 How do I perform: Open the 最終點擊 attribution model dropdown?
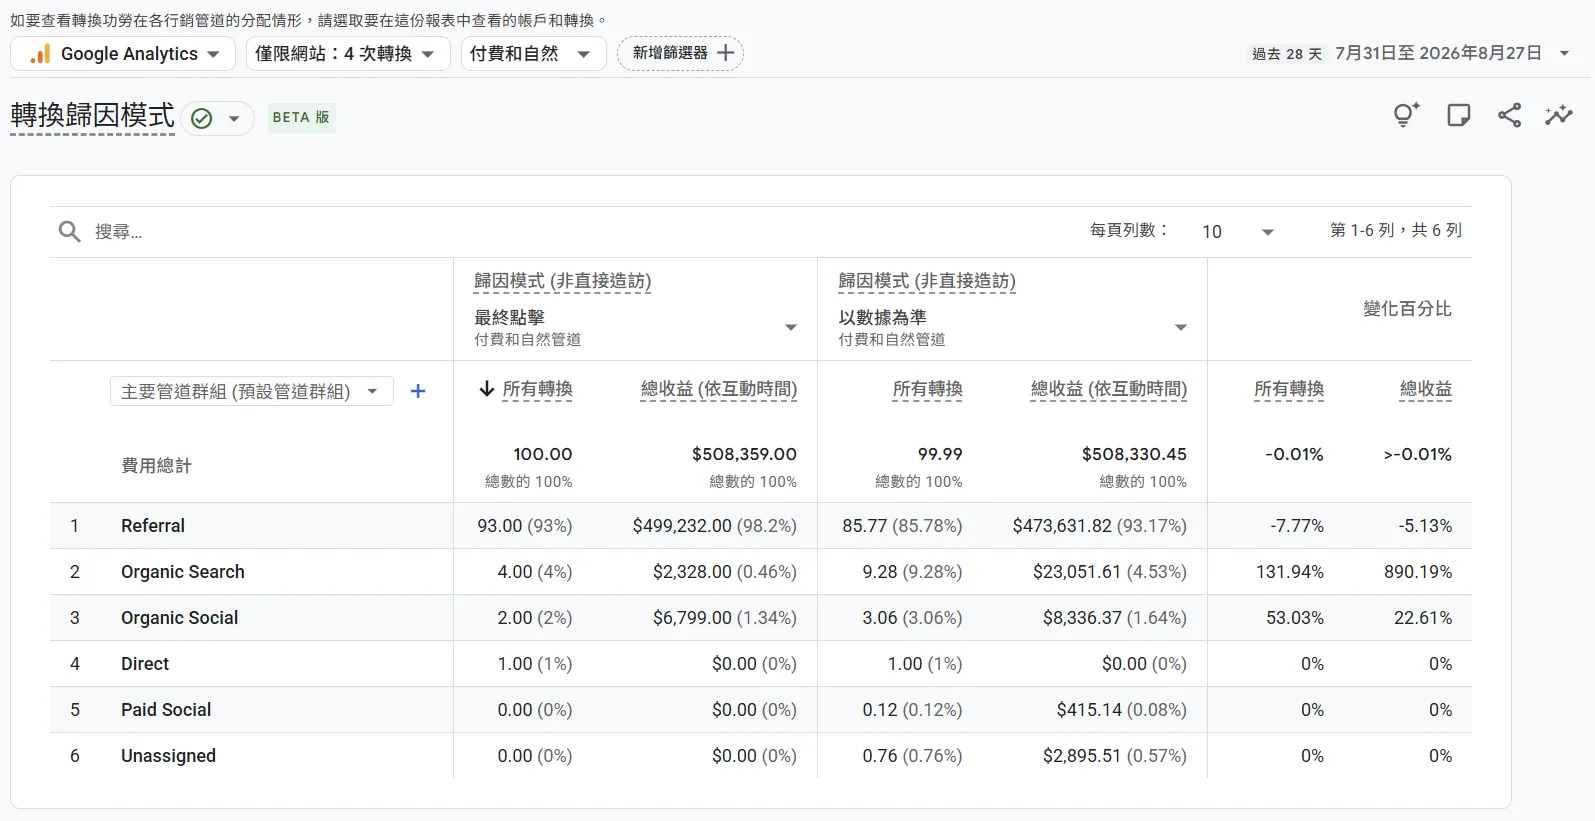coord(791,327)
